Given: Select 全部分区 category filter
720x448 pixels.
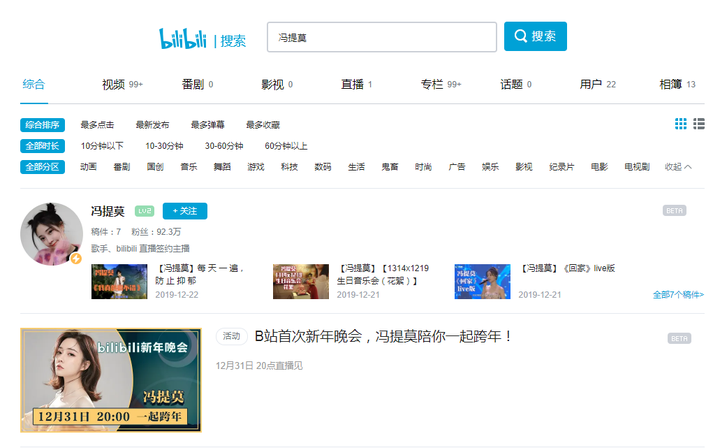Looking at the screenshot, I should tap(42, 167).
